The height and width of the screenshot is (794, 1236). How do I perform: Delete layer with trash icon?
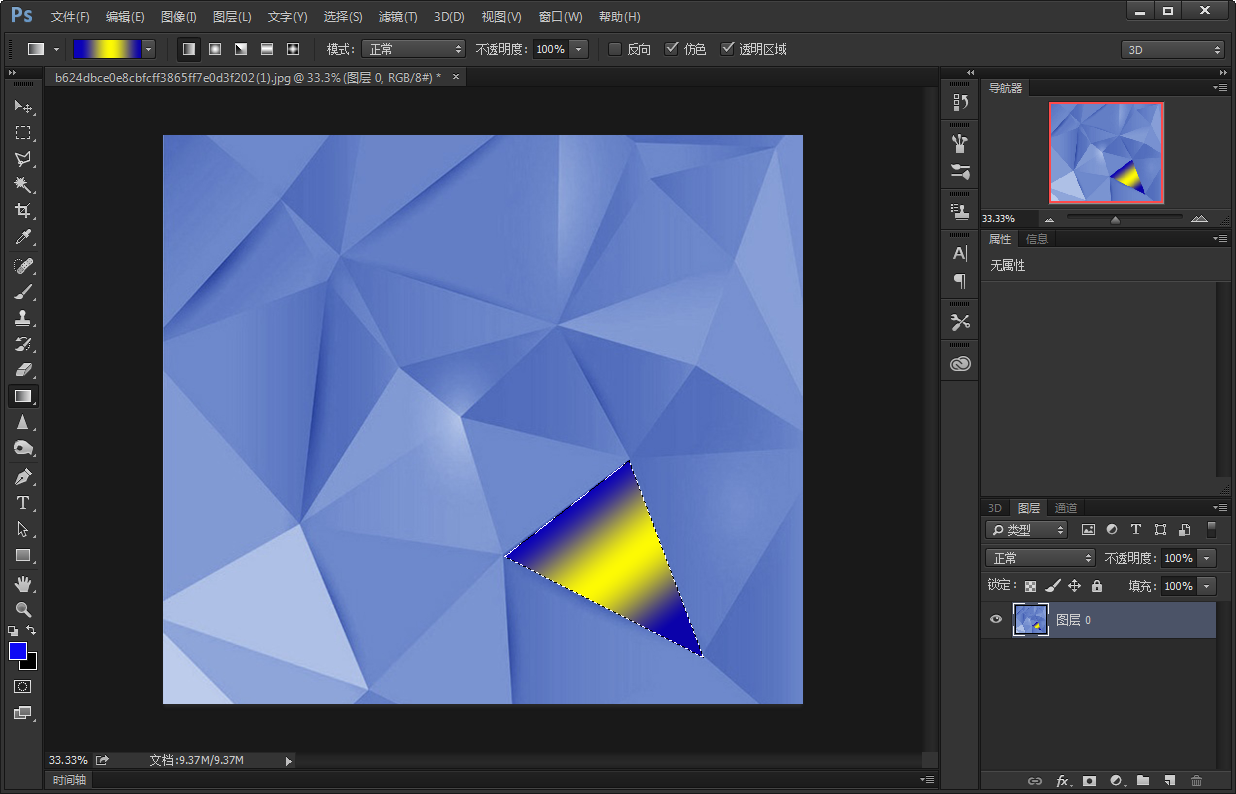pyautogui.click(x=1196, y=780)
